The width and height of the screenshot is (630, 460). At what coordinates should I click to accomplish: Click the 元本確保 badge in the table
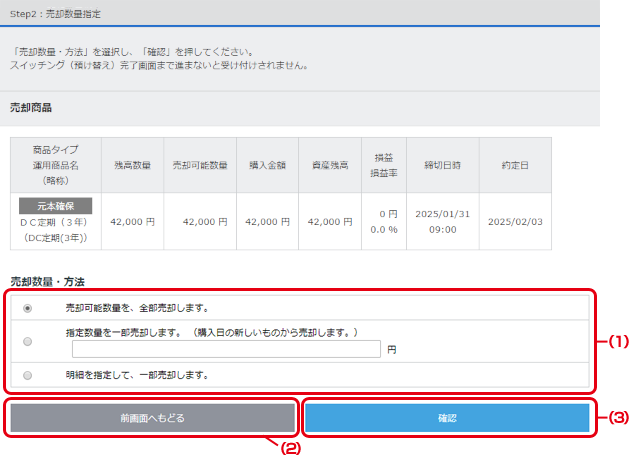coord(55,205)
